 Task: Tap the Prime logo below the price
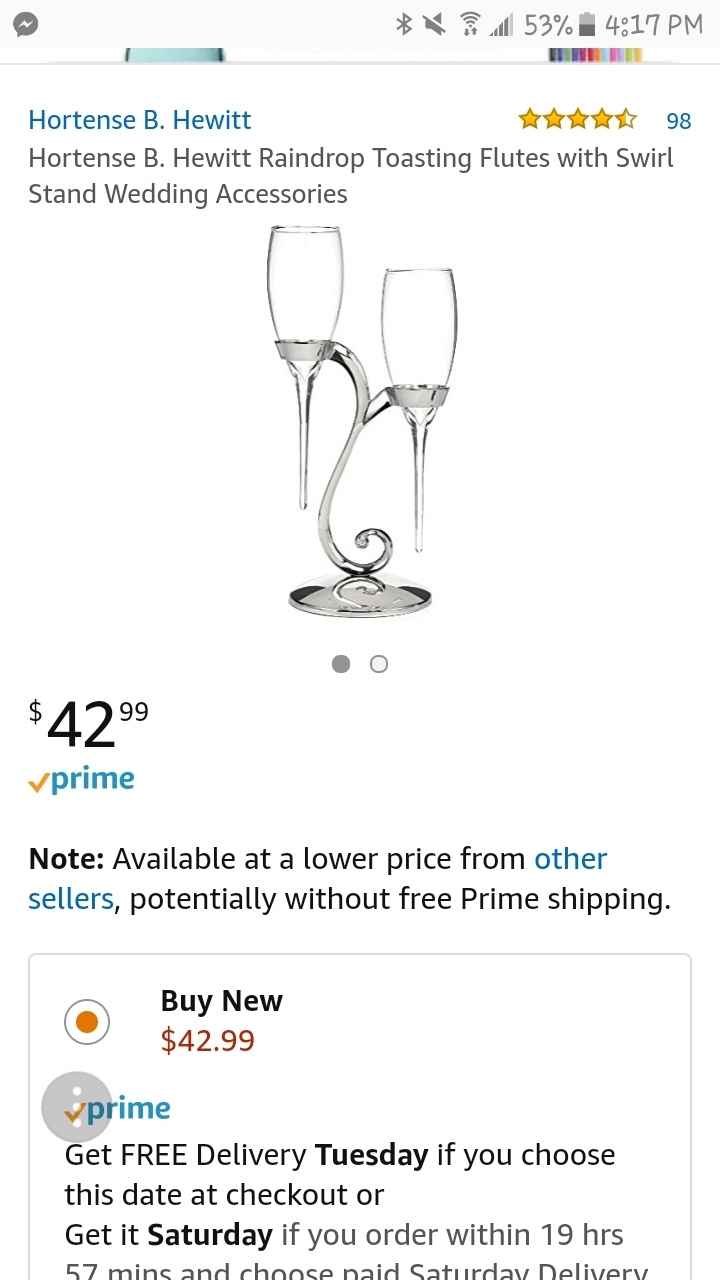tap(82, 780)
